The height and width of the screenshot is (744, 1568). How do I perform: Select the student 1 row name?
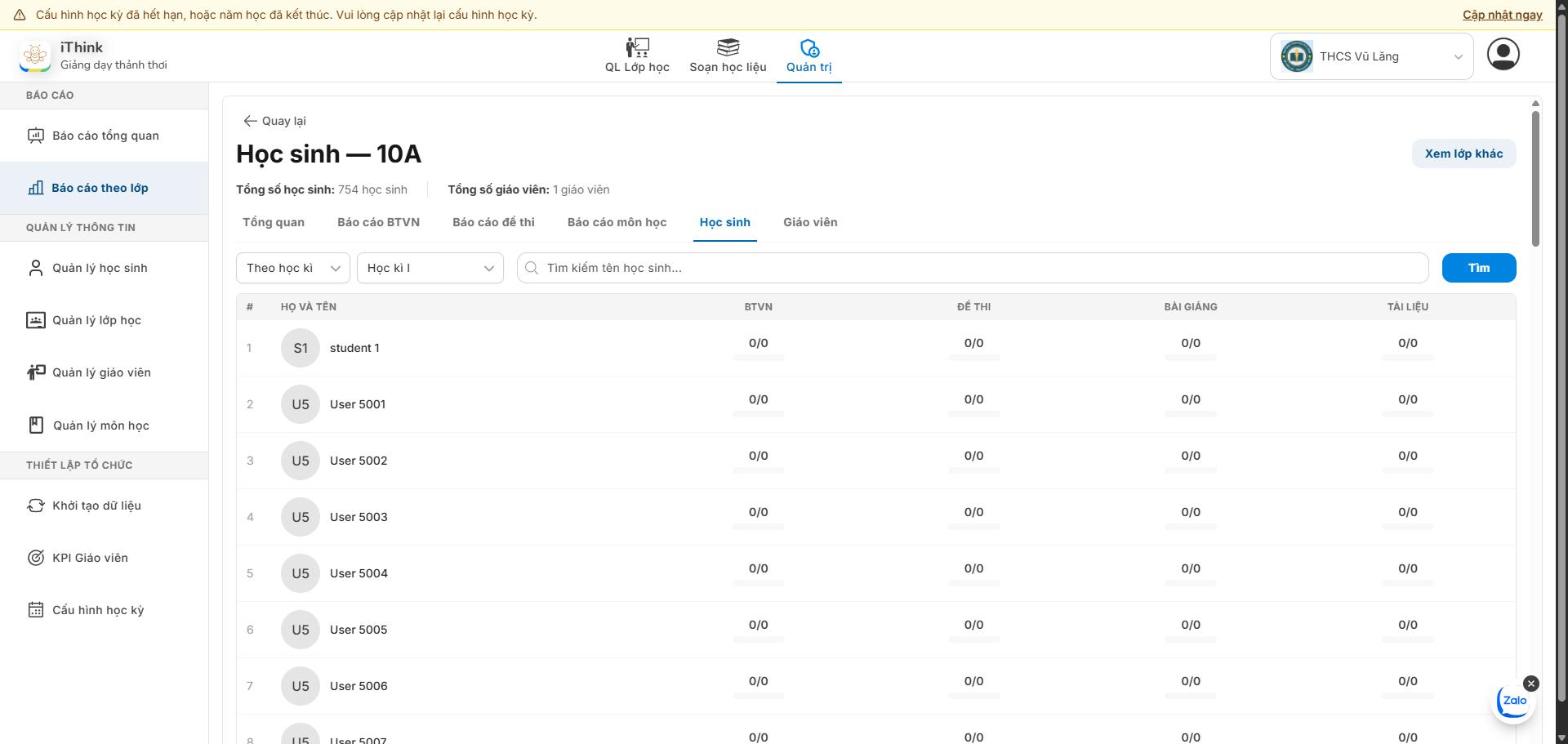[x=354, y=348]
